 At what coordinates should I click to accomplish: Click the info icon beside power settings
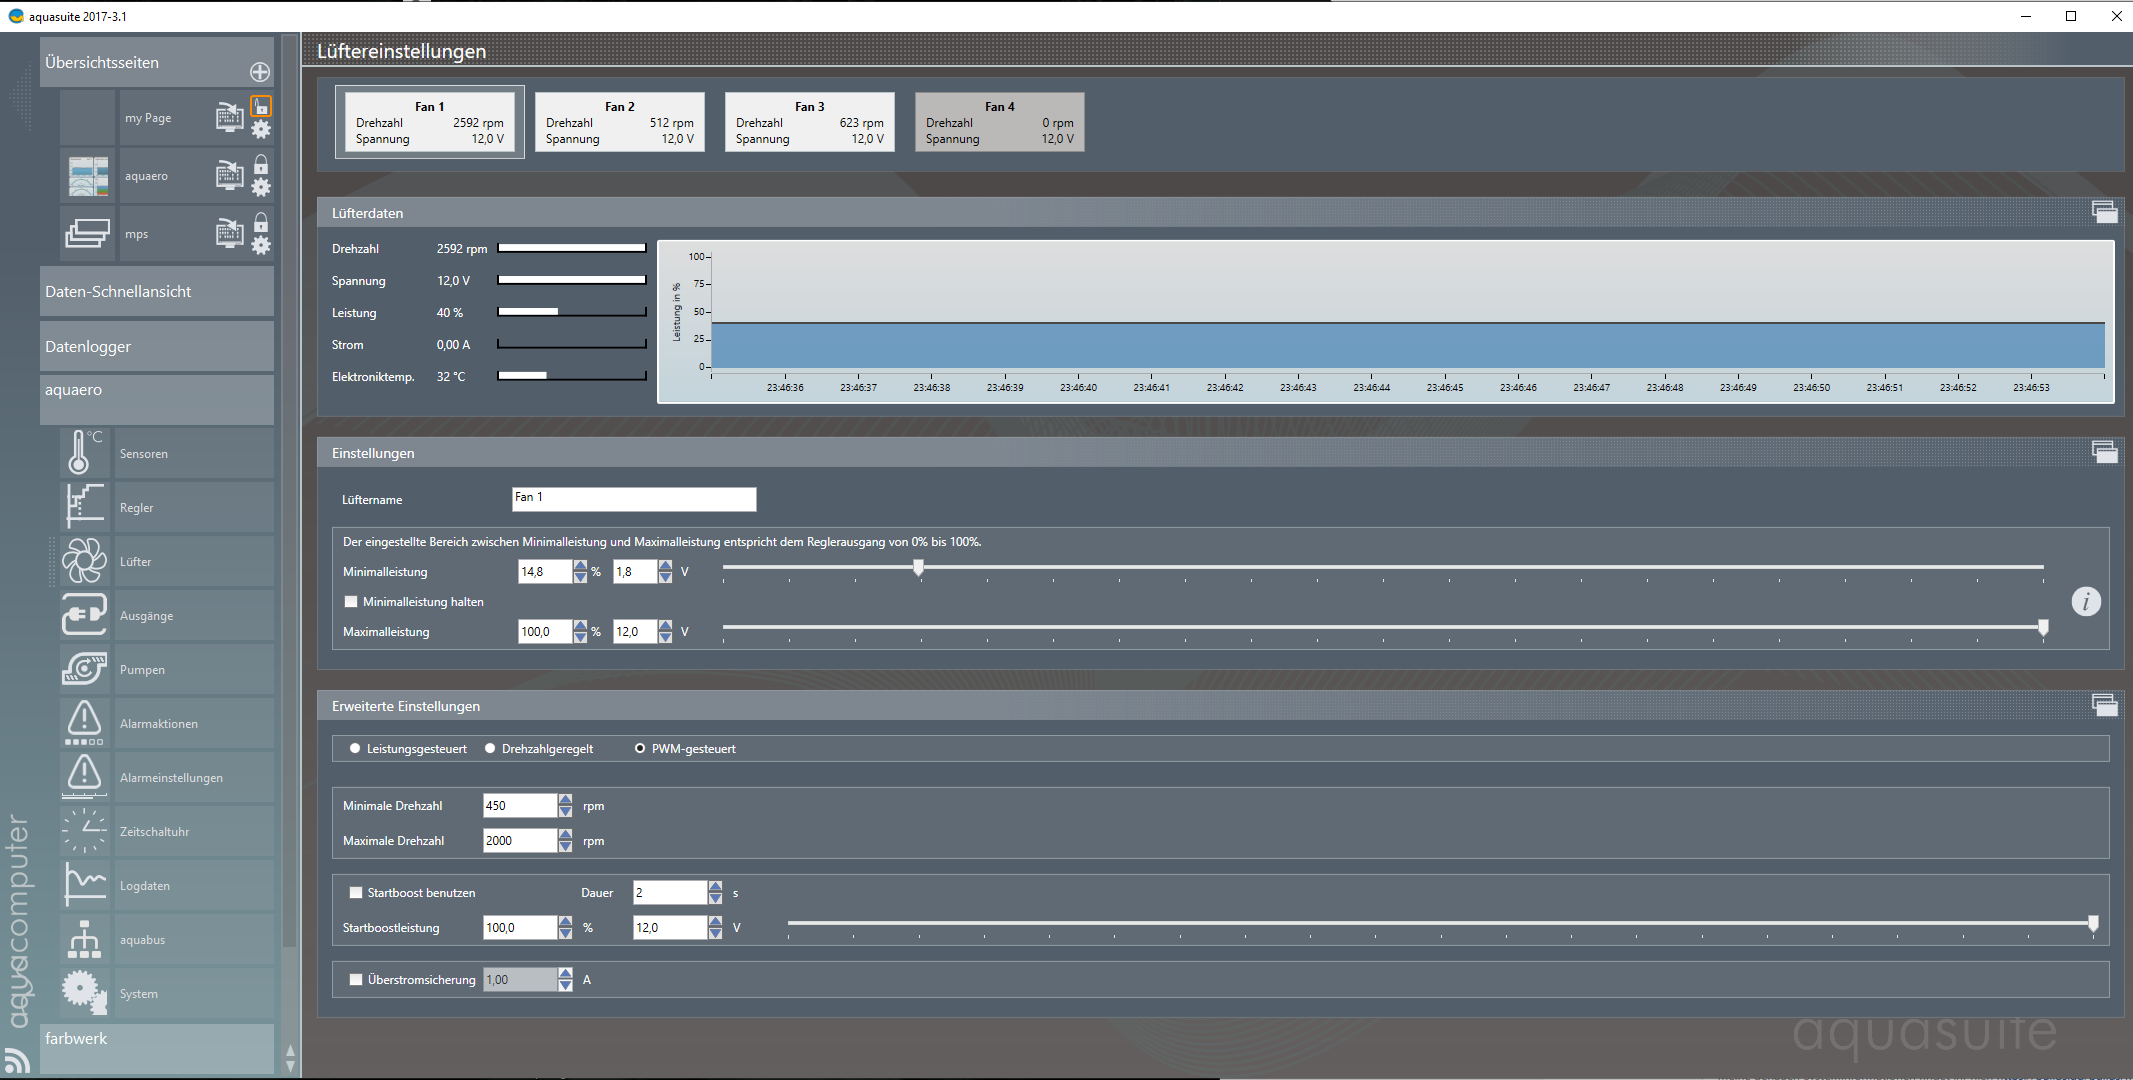click(2085, 601)
